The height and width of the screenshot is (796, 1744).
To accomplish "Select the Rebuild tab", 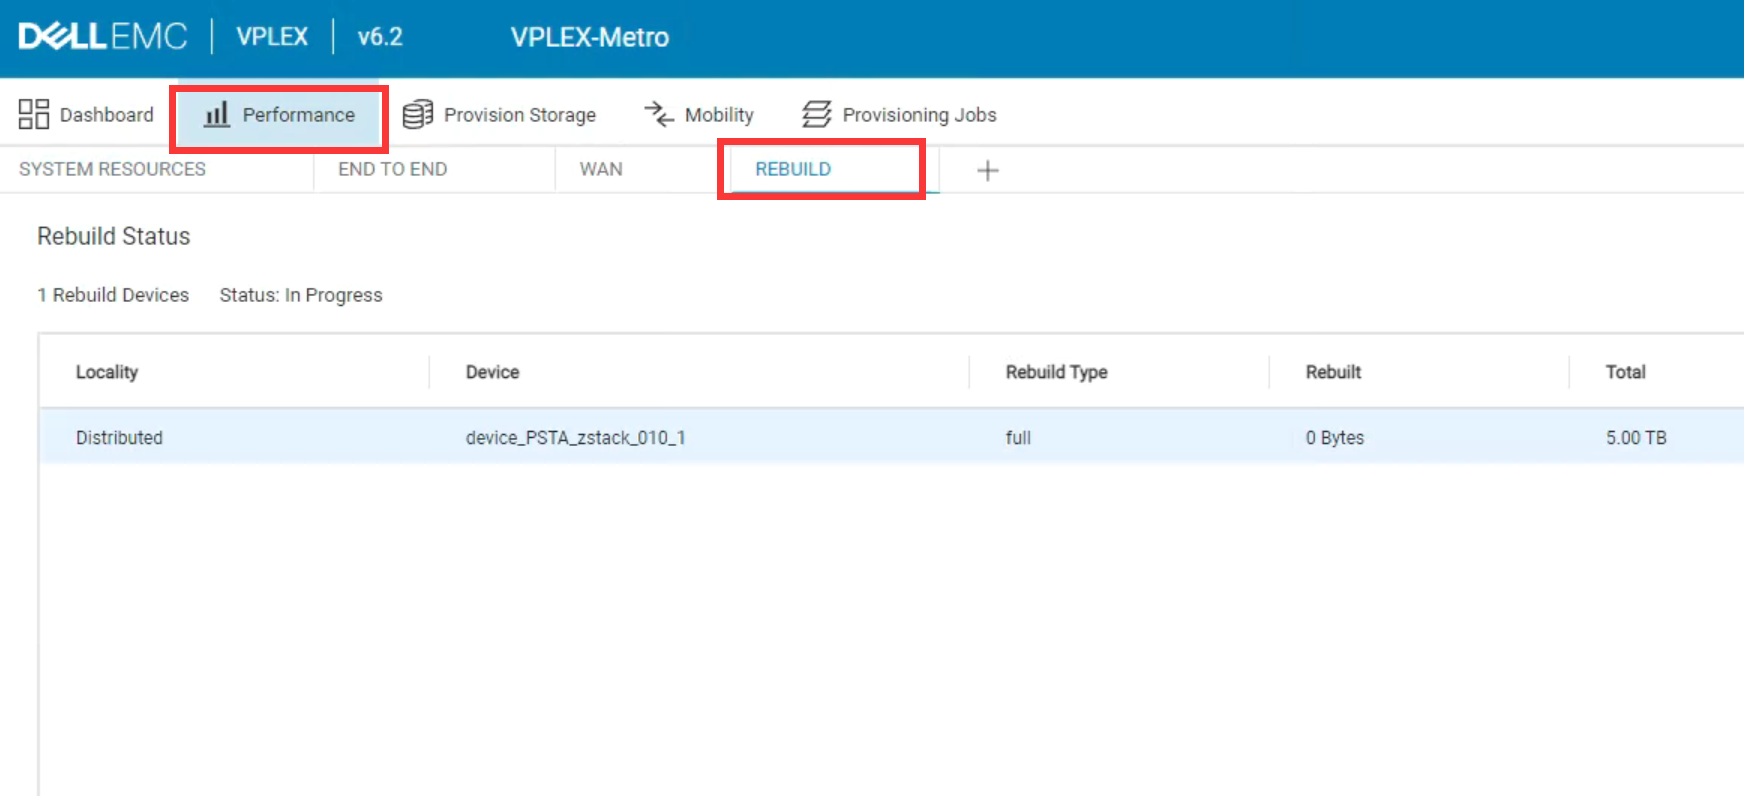I will 792,169.
